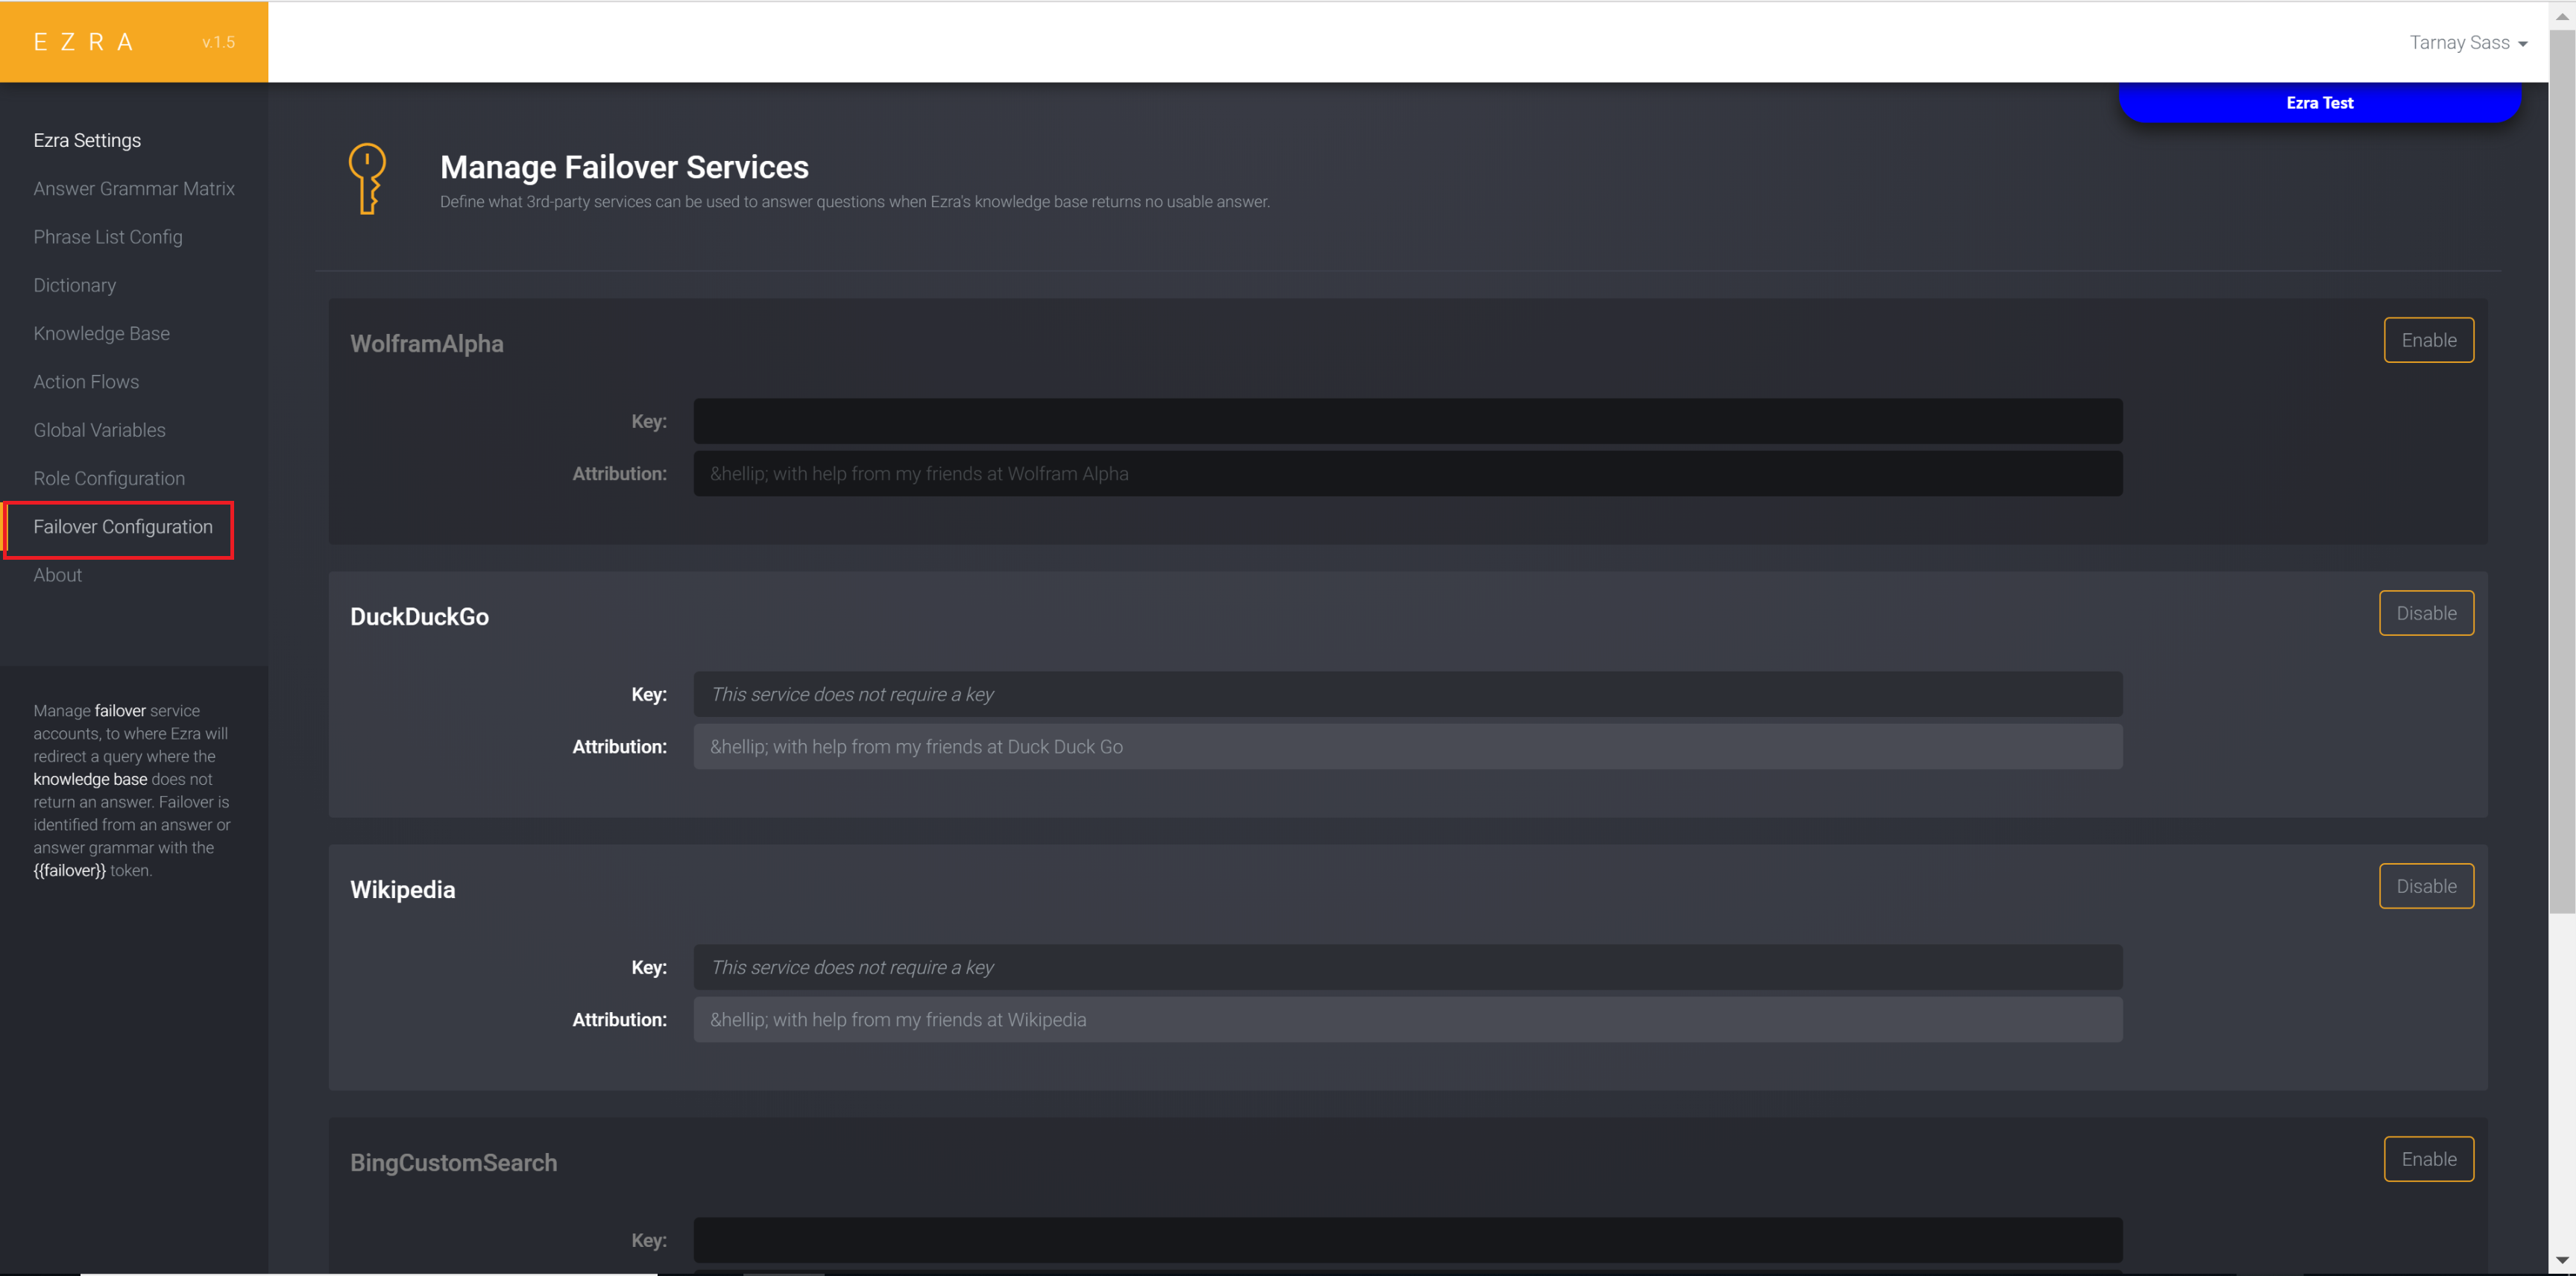Open About page in sidebar
Image resolution: width=2576 pixels, height=1276 pixels.
pyautogui.click(x=57, y=575)
